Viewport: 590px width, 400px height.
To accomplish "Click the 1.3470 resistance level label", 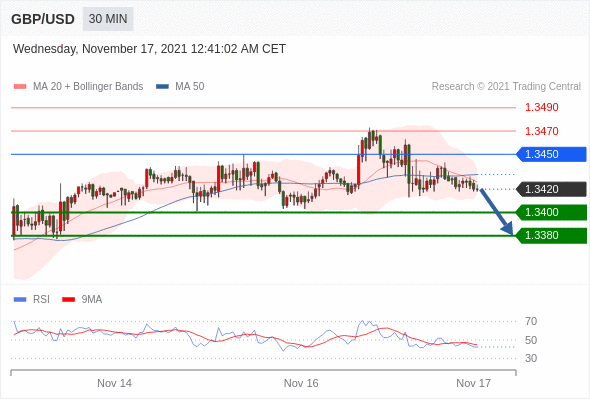I will tap(542, 131).
